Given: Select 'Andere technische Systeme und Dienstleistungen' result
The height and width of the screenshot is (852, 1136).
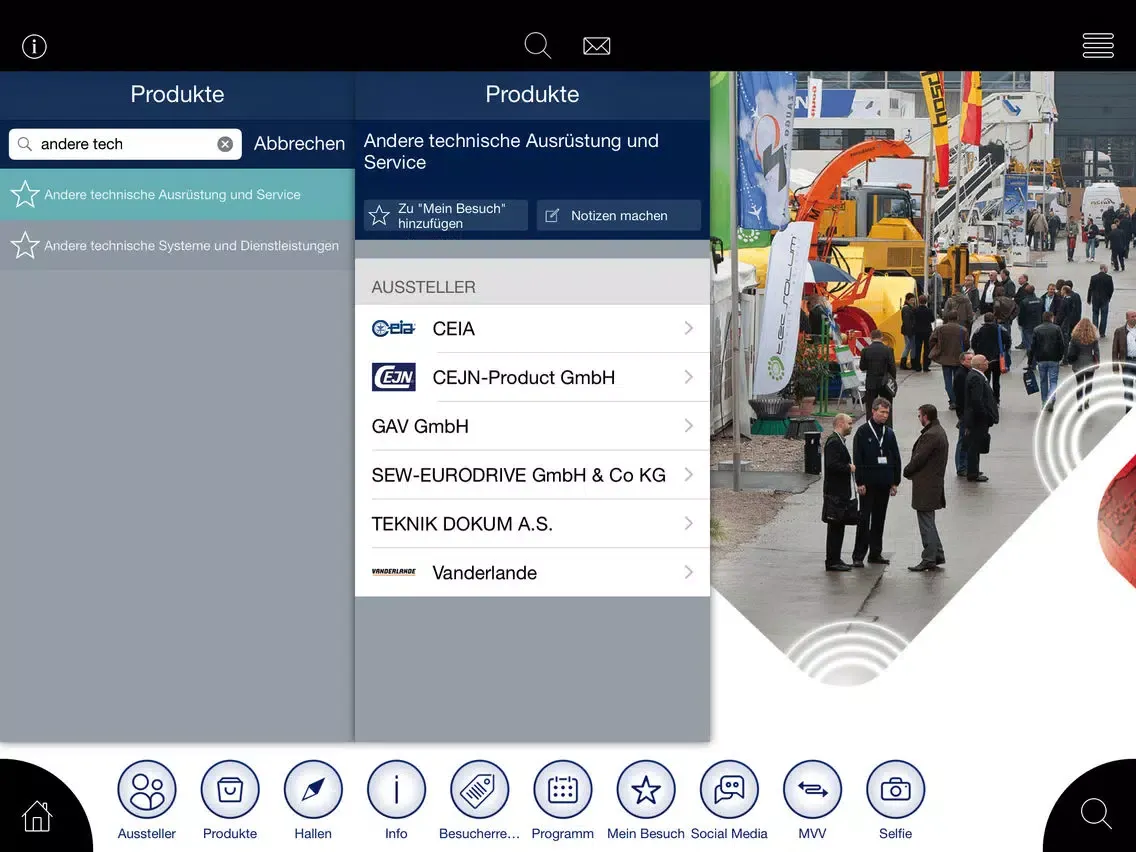Looking at the screenshot, I should (x=178, y=245).
